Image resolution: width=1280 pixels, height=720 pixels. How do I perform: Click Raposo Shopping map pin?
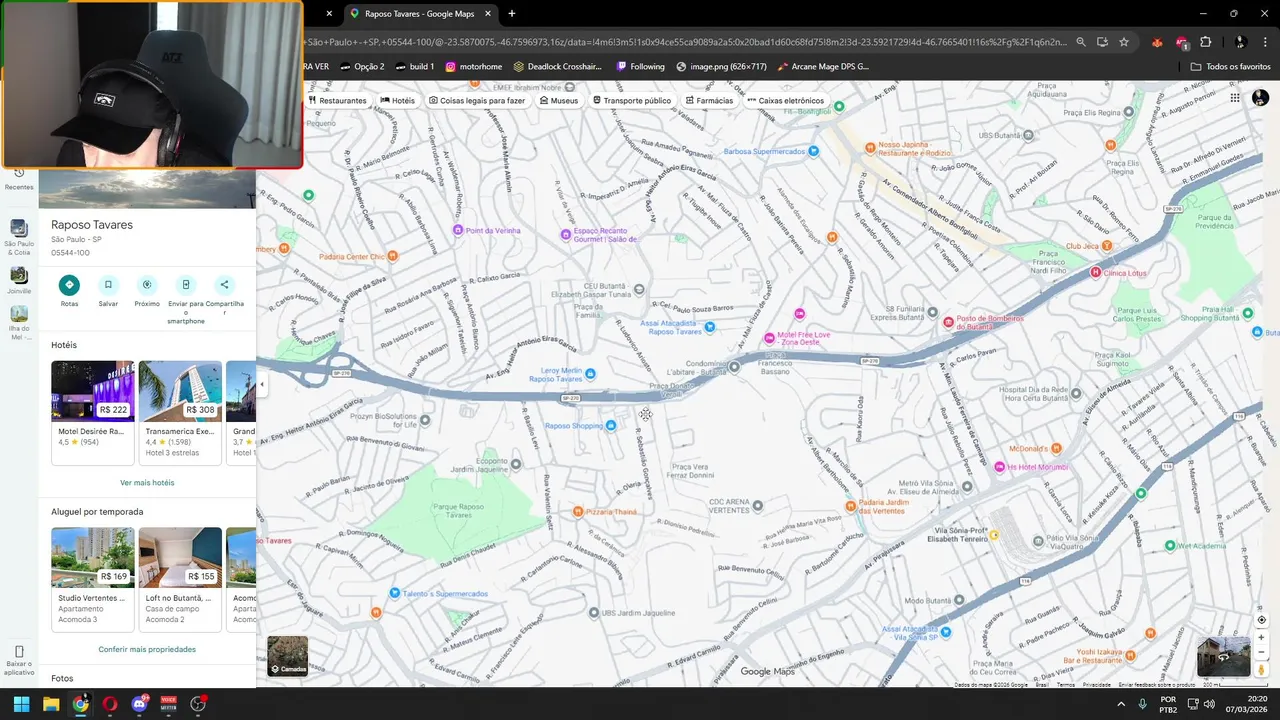[x=611, y=426]
